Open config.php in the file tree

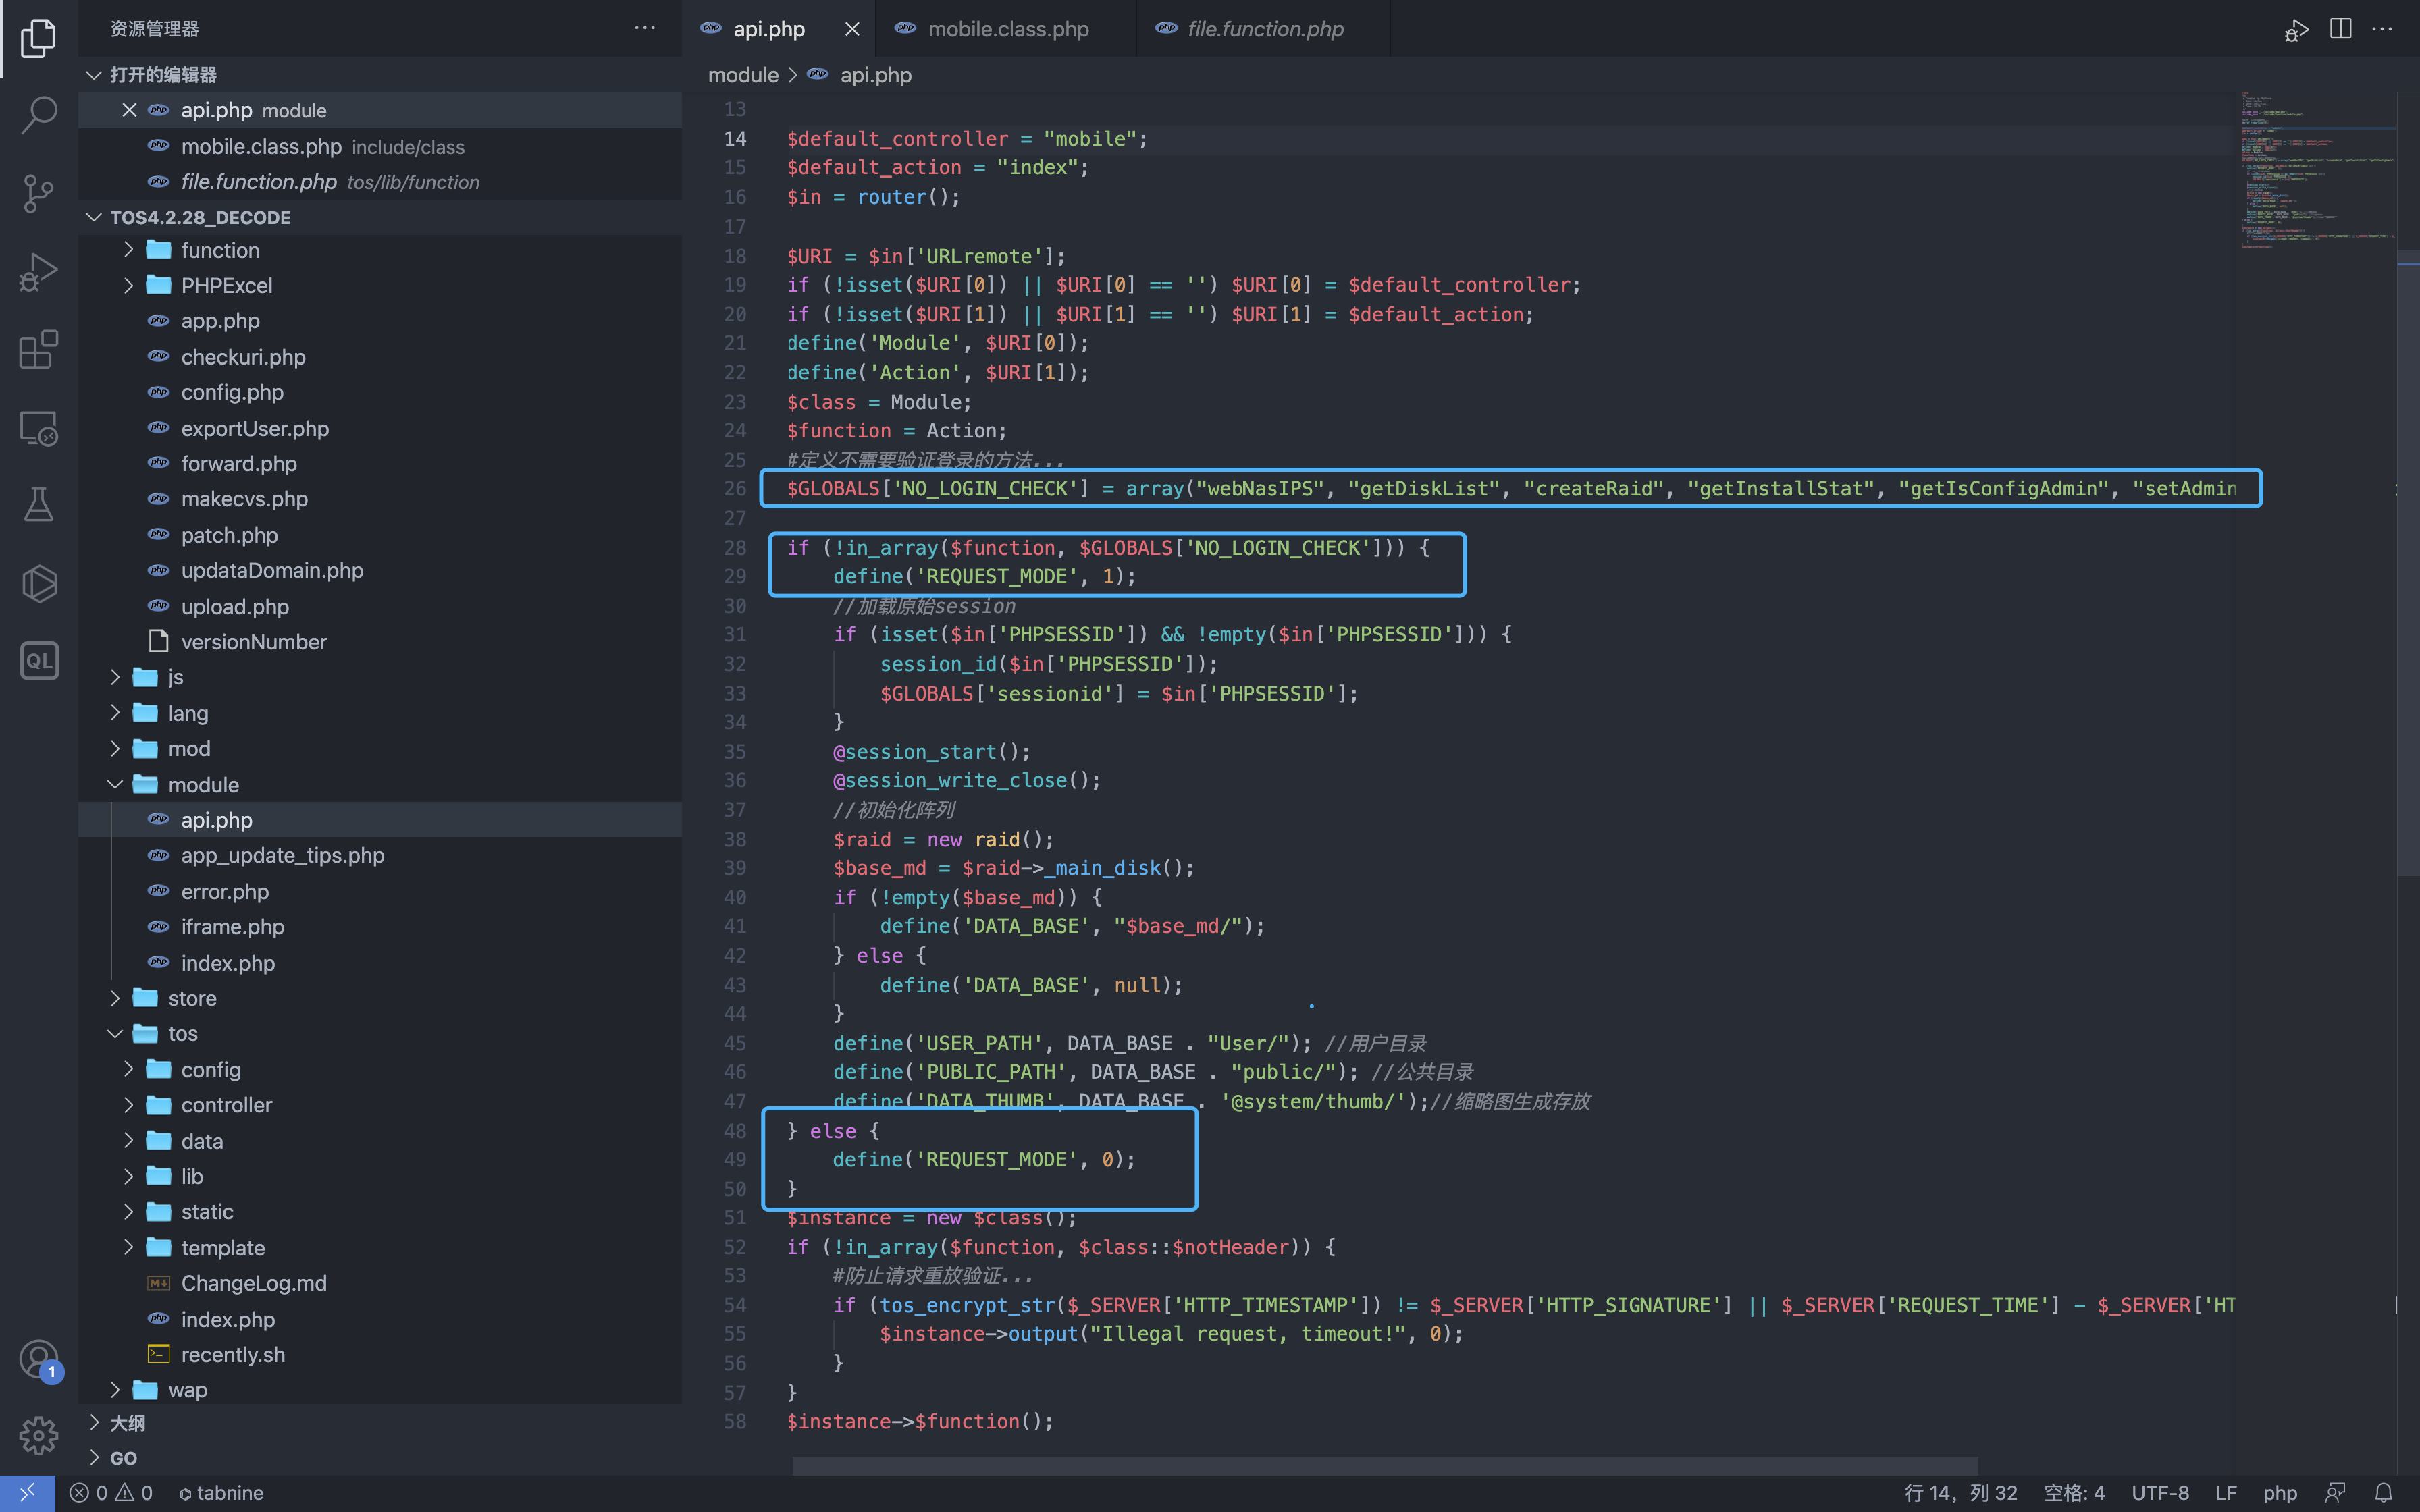pos(232,392)
